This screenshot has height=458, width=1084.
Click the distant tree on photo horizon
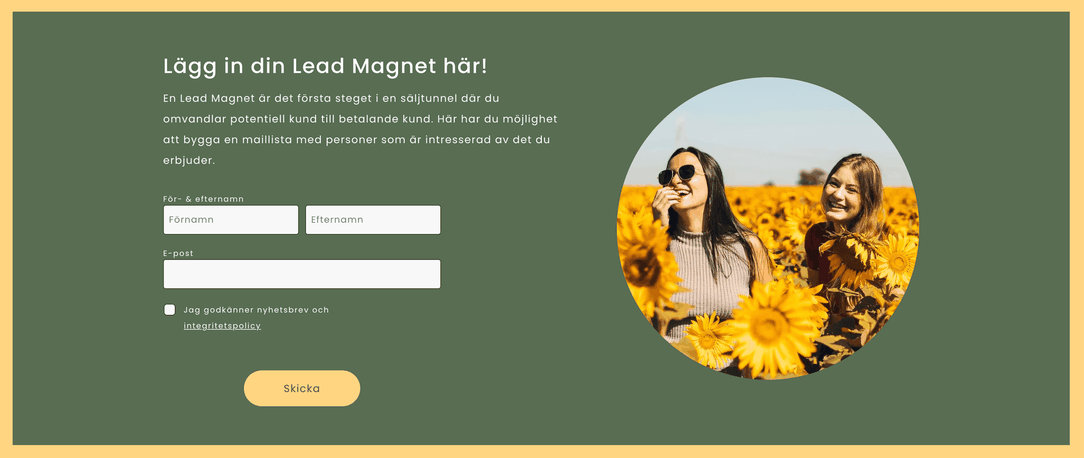(812, 176)
